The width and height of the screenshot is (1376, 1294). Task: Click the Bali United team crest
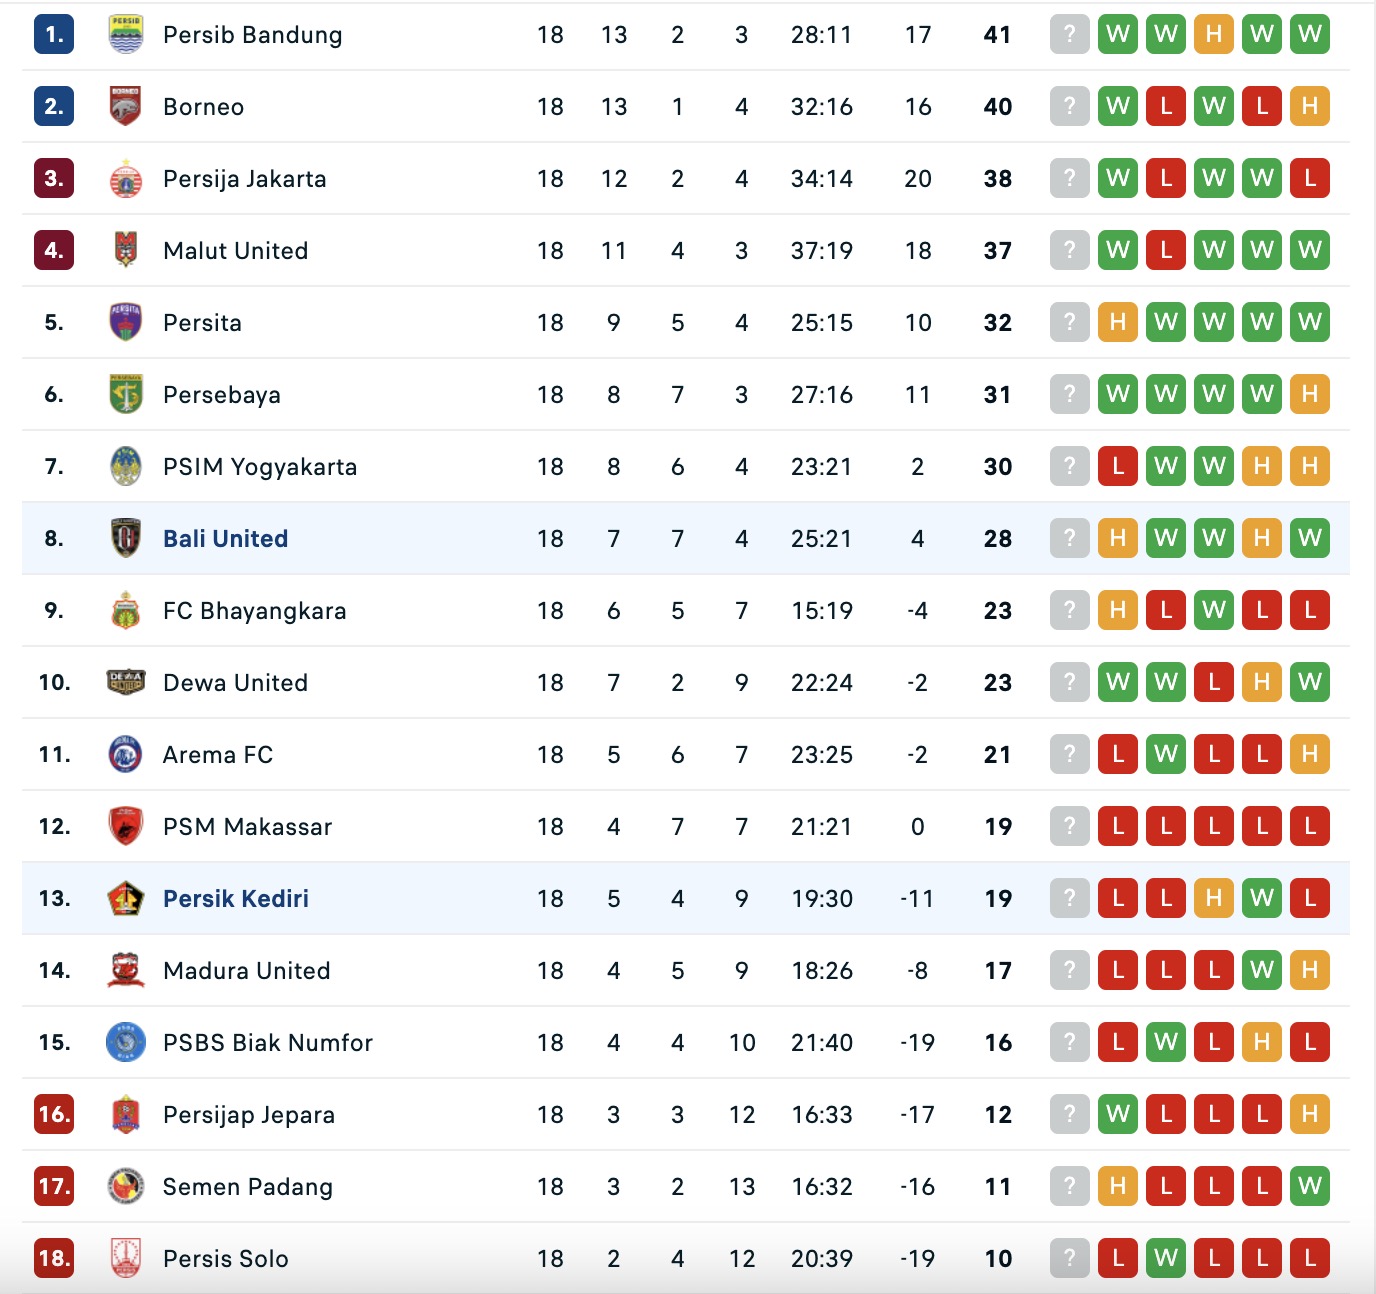126,538
